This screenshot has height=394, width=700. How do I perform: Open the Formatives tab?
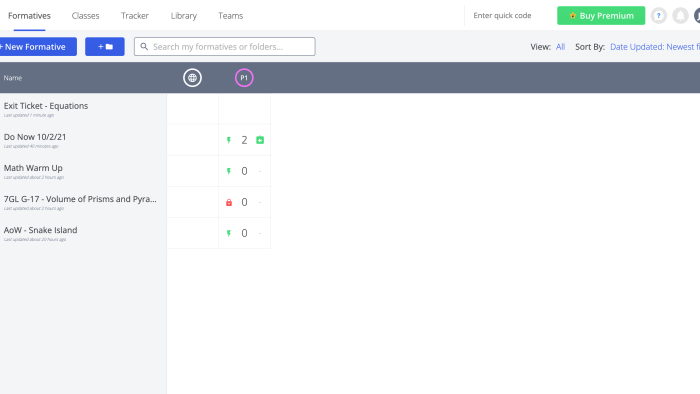click(29, 16)
